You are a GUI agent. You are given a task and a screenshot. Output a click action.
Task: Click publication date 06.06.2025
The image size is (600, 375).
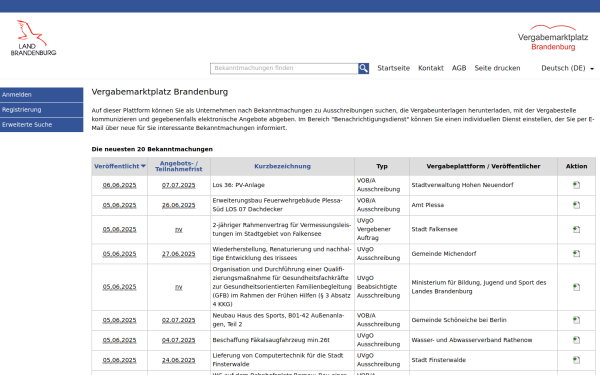click(119, 185)
